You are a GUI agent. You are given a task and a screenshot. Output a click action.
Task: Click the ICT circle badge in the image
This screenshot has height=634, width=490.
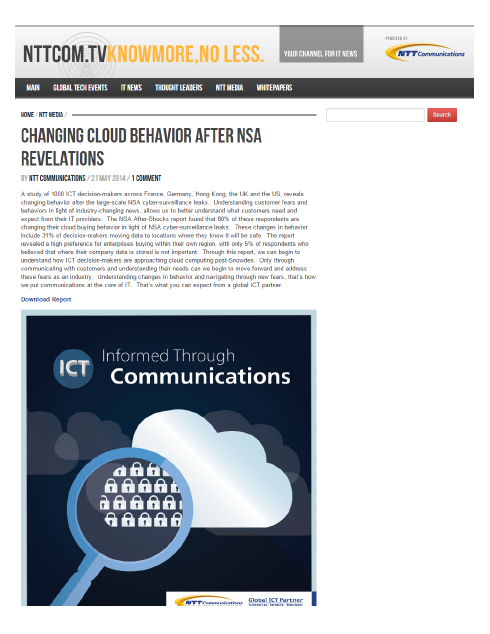coord(73,368)
